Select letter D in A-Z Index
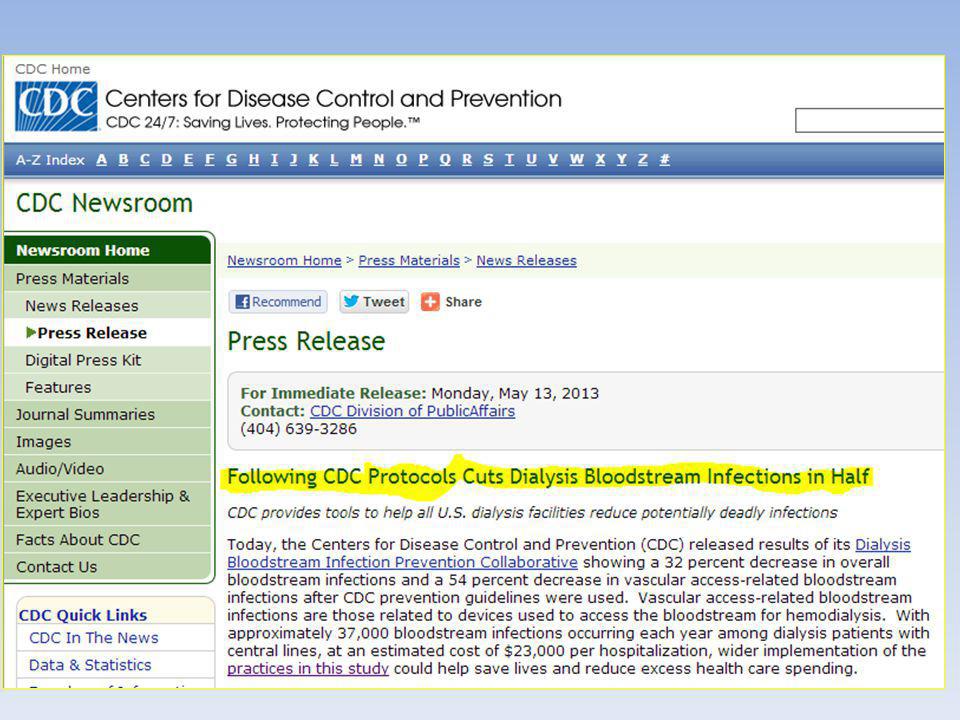Viewport: 960px width, 720px height. tap(167, 160)
